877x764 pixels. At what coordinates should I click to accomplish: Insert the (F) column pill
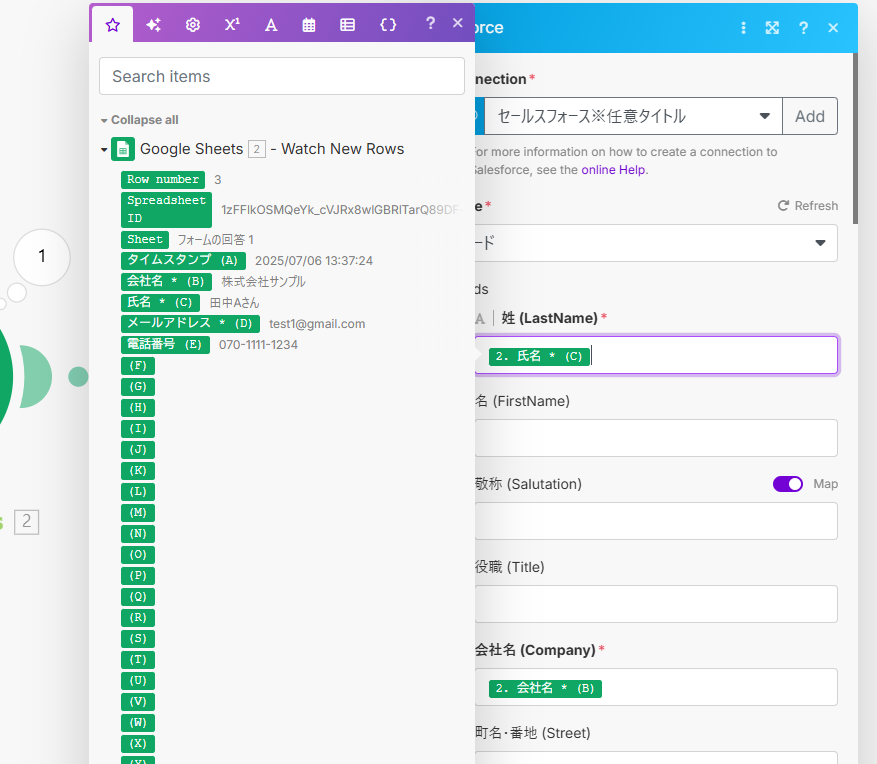click(138, 366)
